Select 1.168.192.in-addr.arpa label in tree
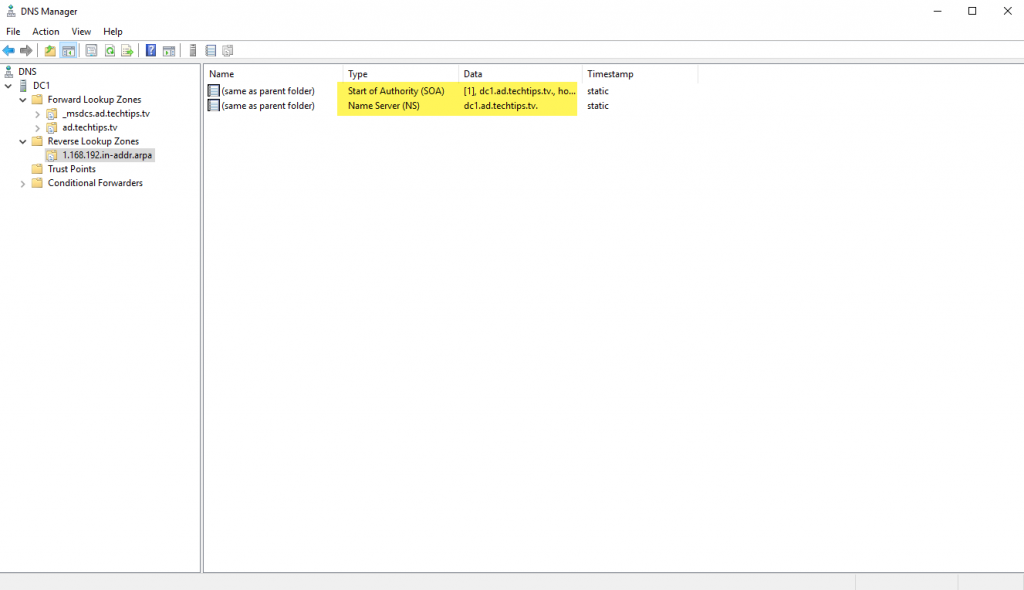 107,156
